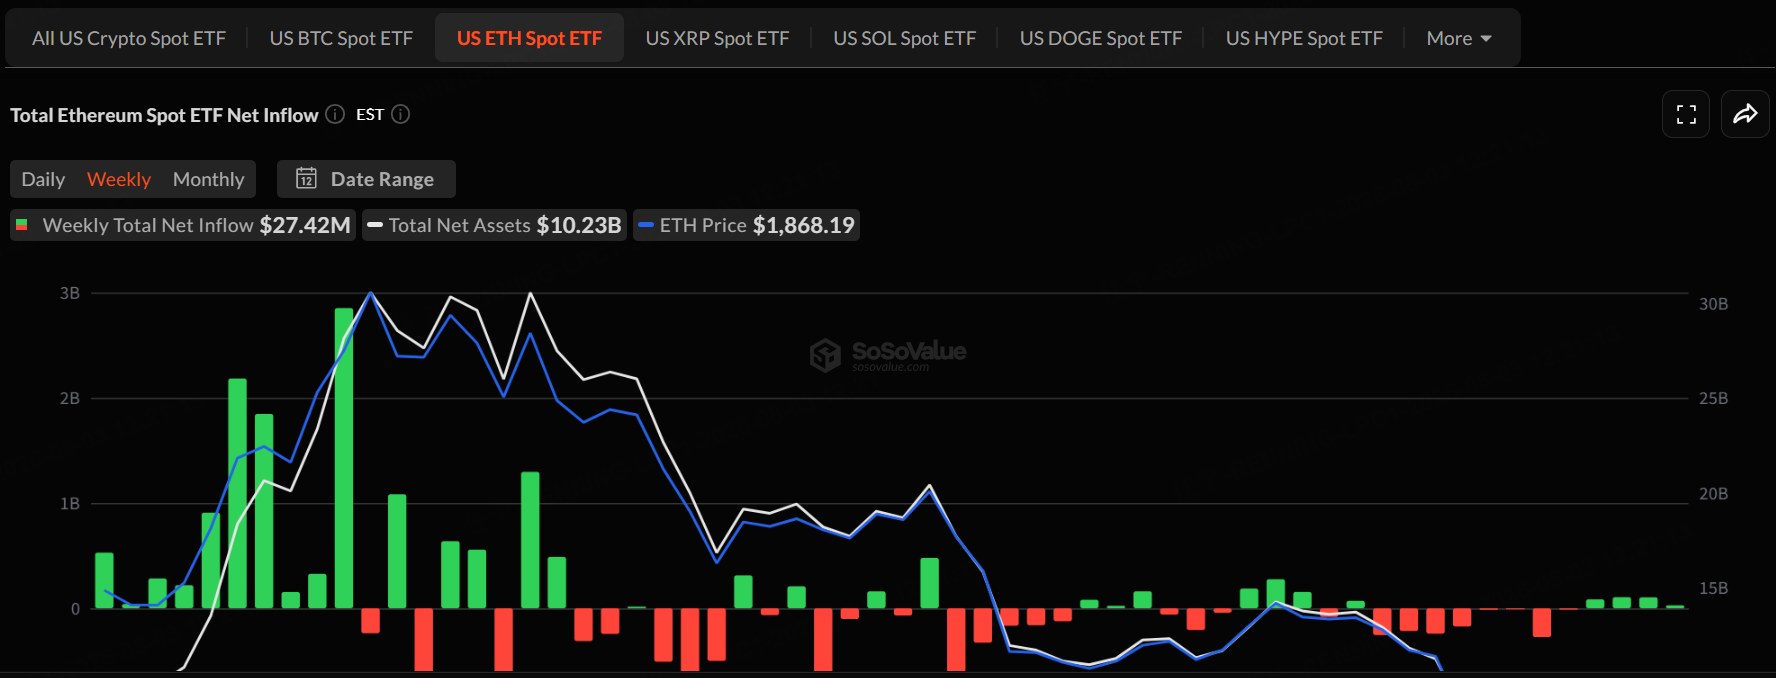Switch to All US Crypto Spot ETF tab

(129, 38)
